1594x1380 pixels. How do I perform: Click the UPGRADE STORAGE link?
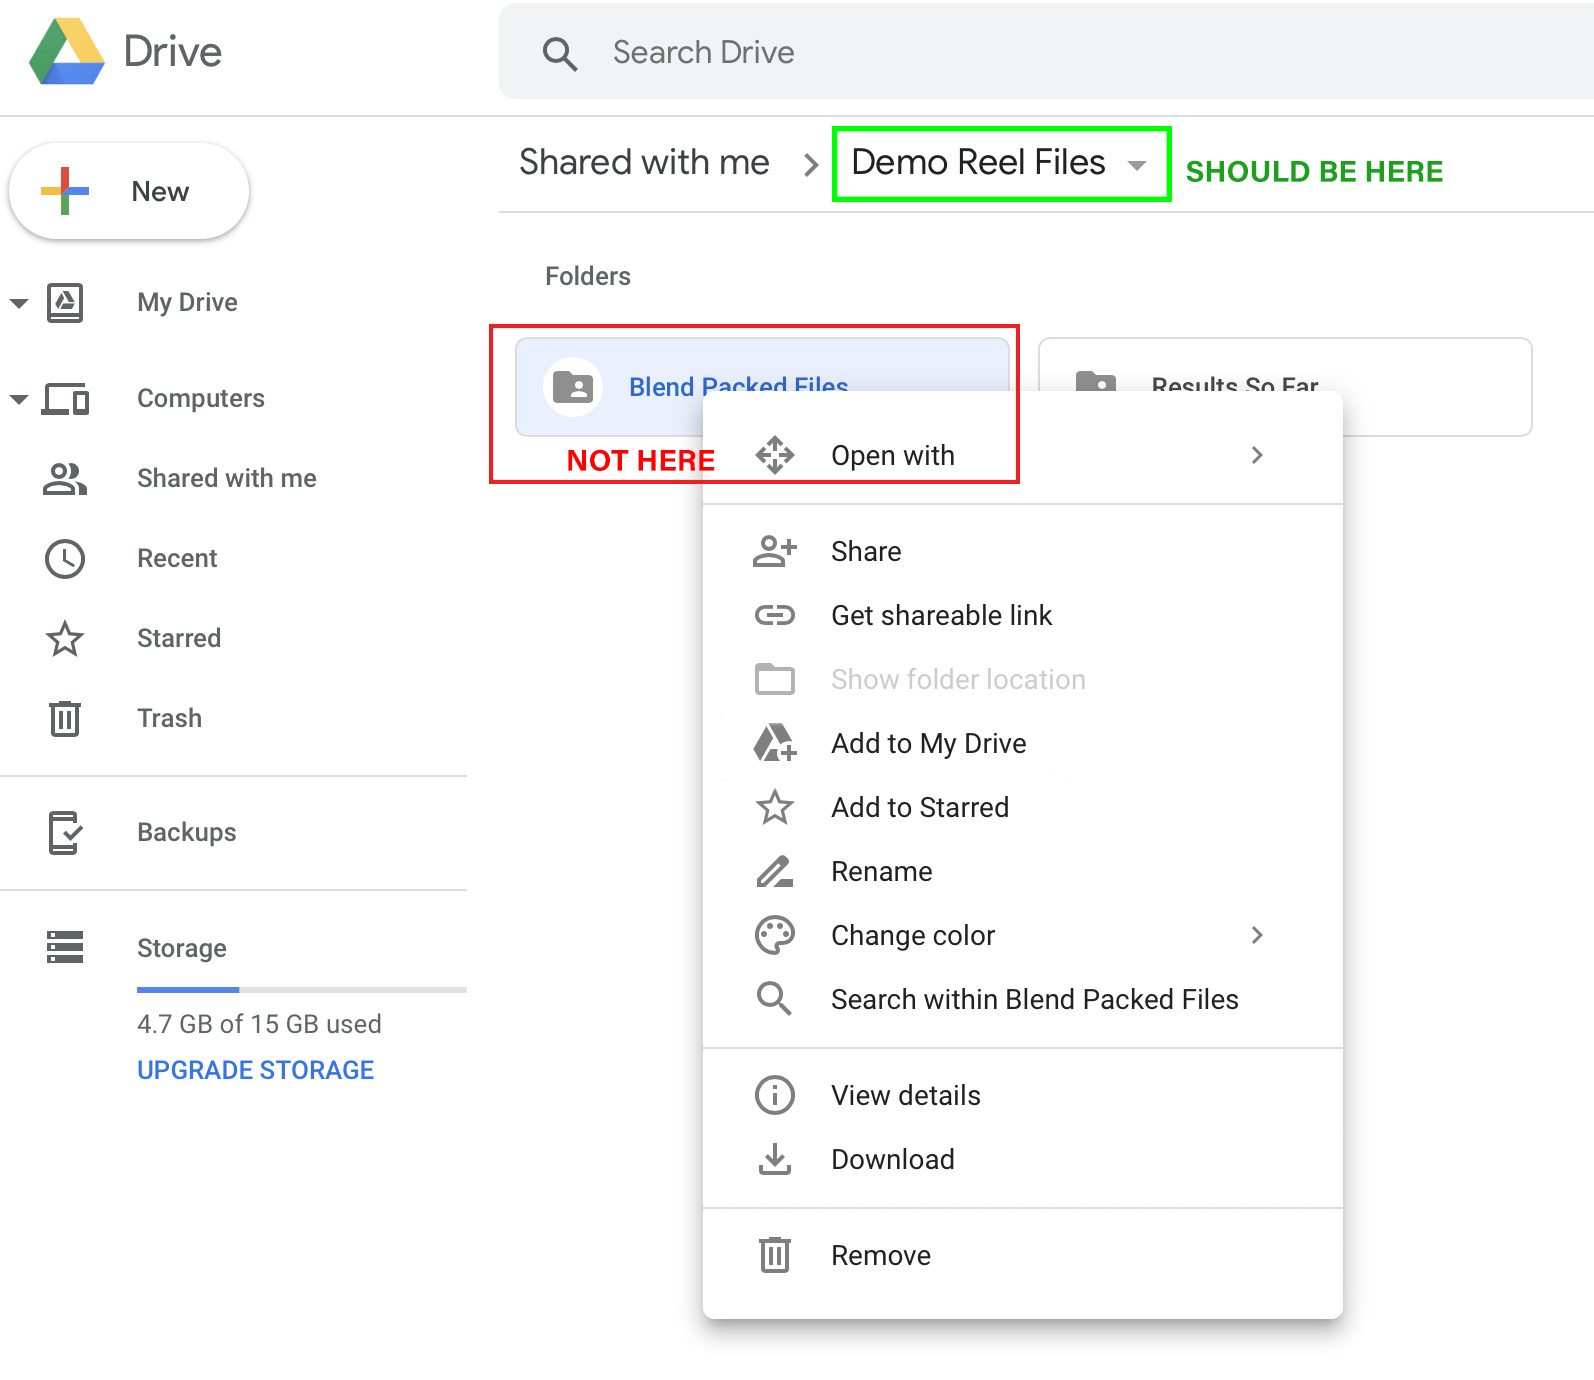255,1070
